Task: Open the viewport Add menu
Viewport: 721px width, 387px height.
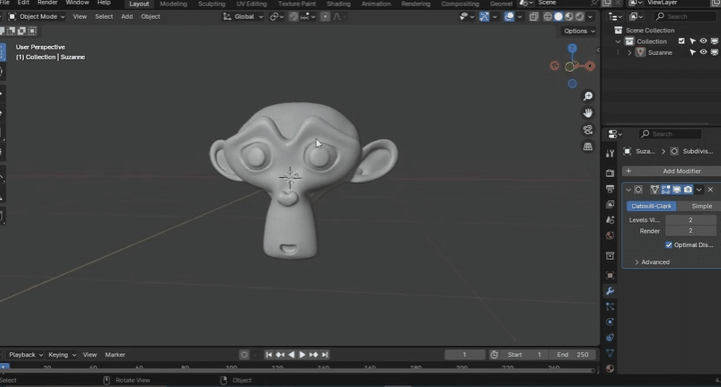Action: pos(127,17)
